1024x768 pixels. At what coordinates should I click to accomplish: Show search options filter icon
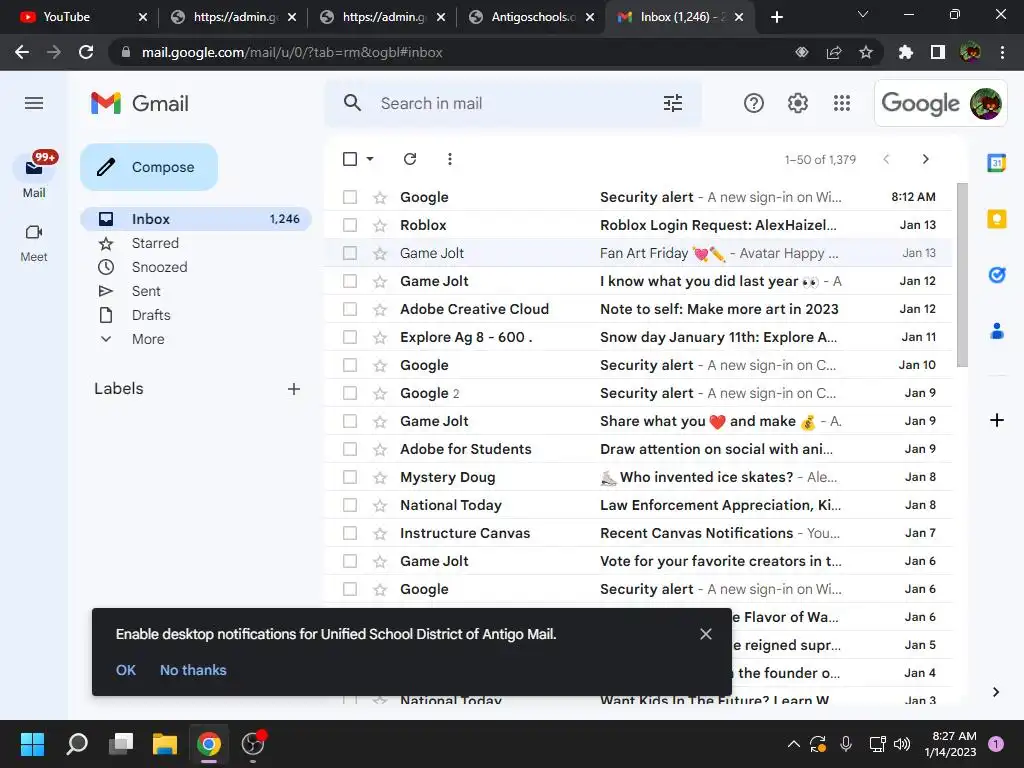pyautogui.click(x=673, y=103)
